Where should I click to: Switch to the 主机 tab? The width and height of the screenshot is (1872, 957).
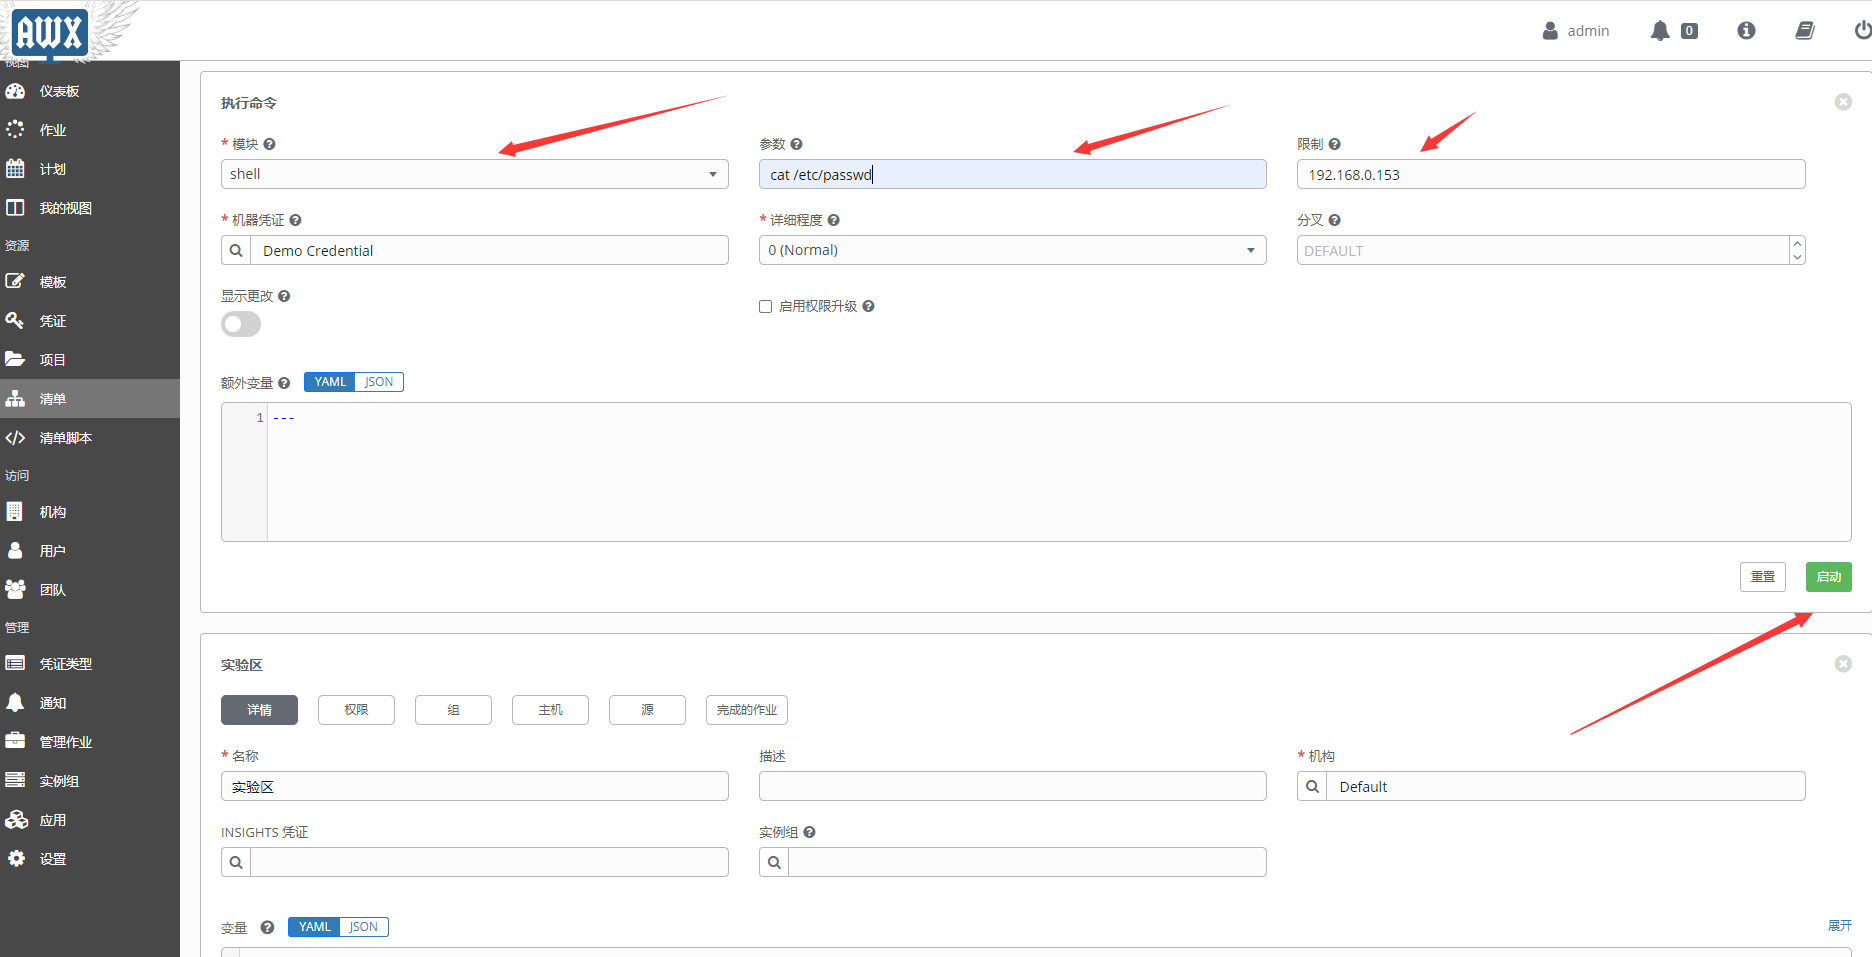[x=550, y=710]
